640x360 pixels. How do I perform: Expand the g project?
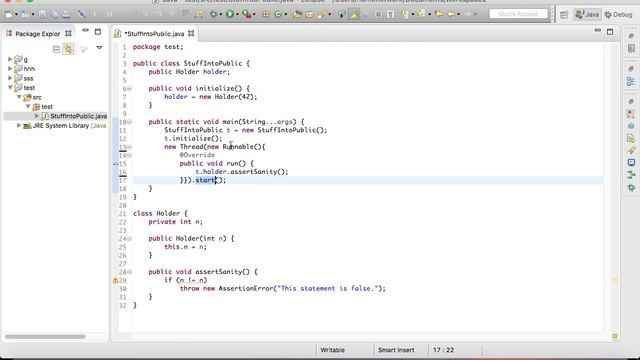10,59
